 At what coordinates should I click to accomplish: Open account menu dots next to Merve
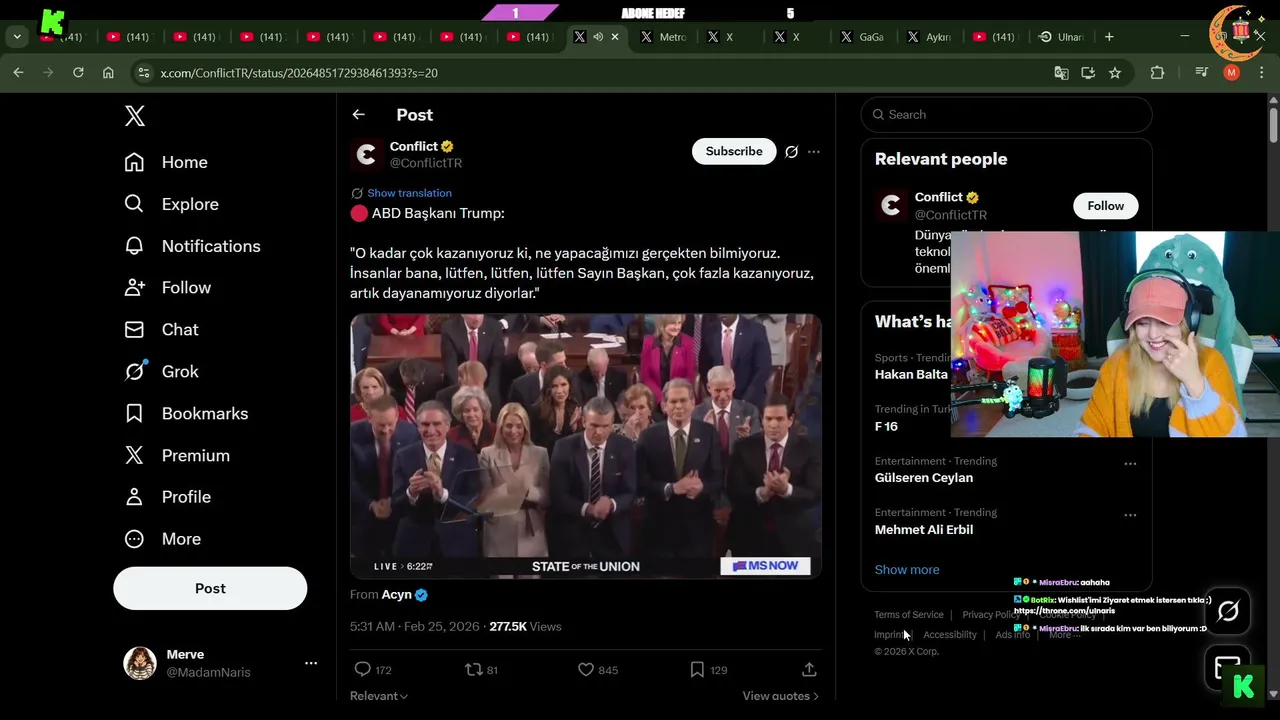[x=311, y=663]
